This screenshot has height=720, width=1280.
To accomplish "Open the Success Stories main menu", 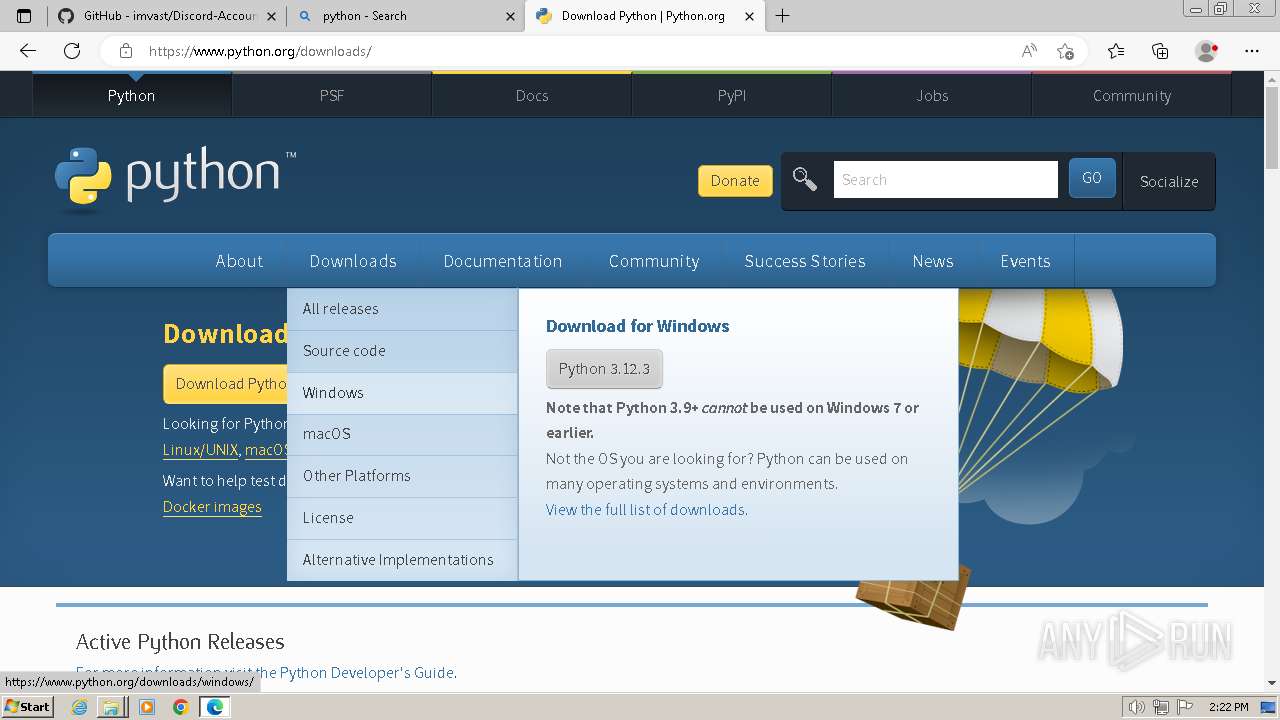I will click(x=805, y=261).
